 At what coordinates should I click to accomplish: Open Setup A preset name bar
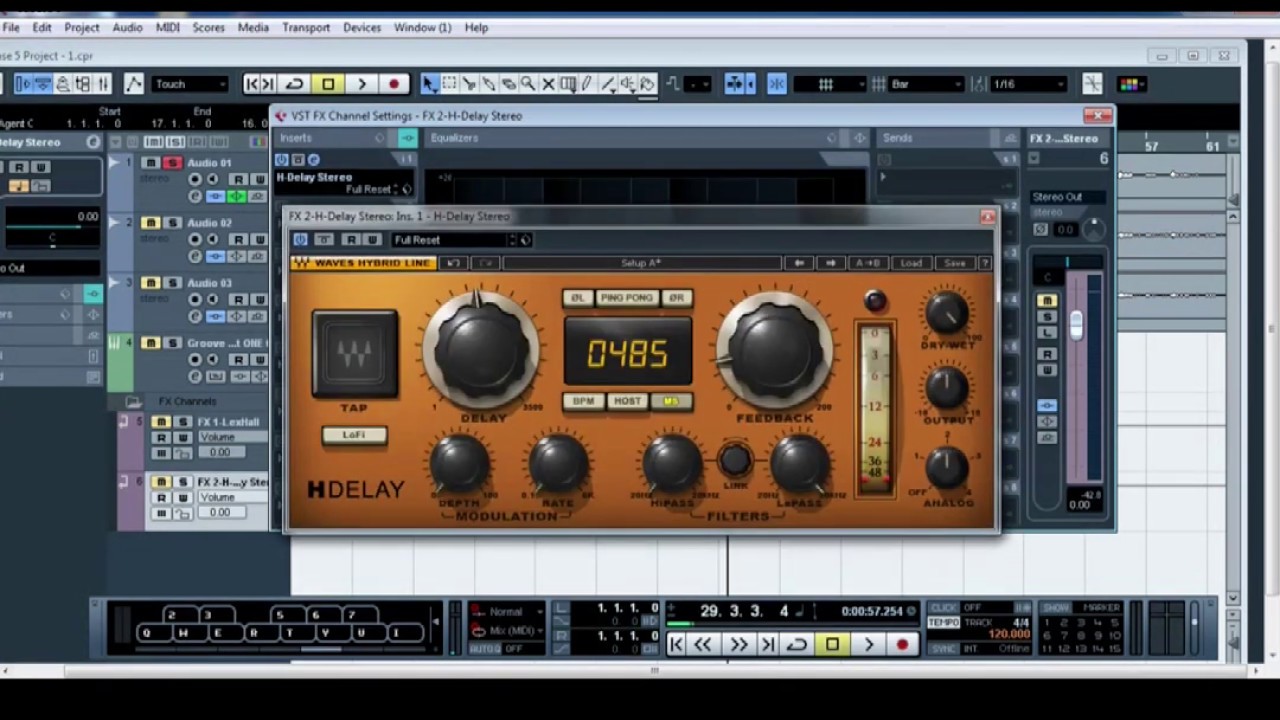640,263
